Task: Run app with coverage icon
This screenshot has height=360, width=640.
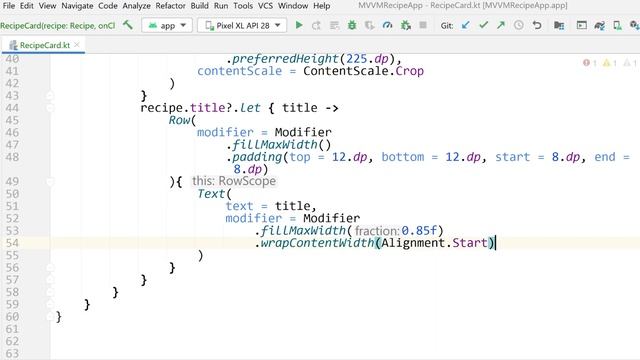Action: point(369,25)
